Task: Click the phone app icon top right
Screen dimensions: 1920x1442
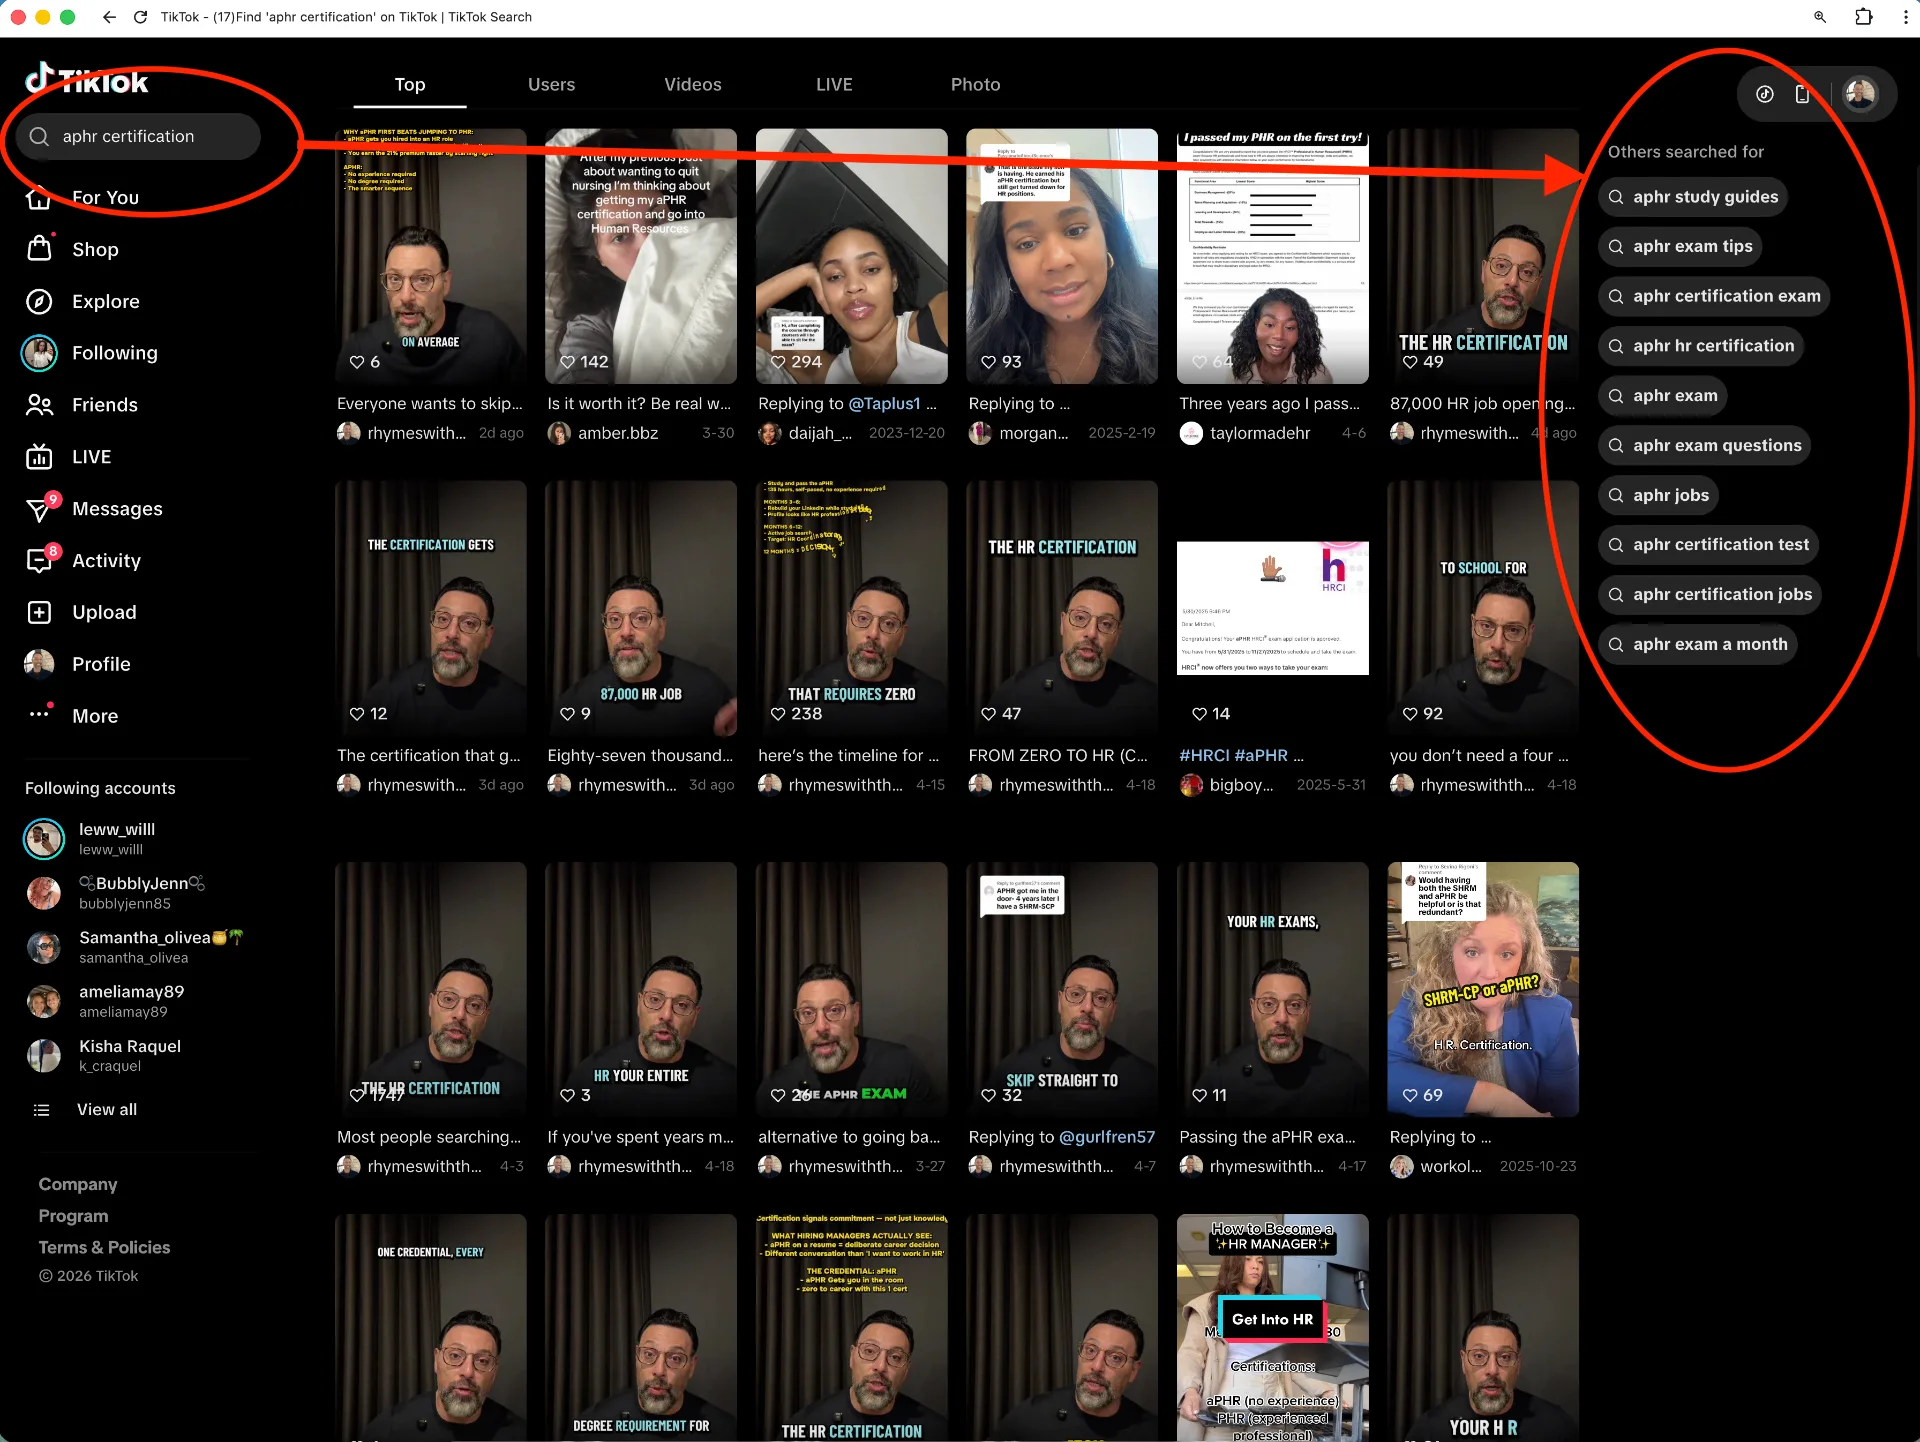Action: (1803, 94)
